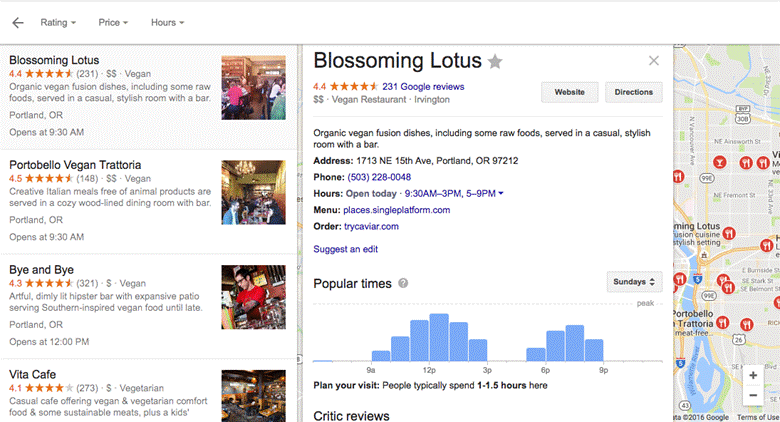
Task: Click the Suggest an edit link
Action: click(x=345, y=249)
